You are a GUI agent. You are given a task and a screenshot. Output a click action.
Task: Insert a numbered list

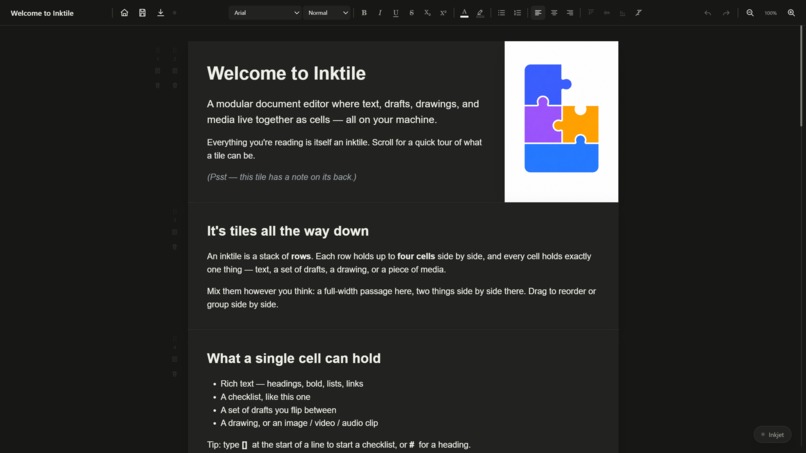pos(517,13)
